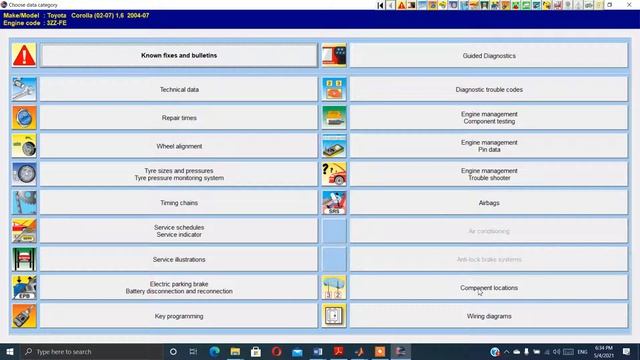The image size is (640, 360).
Task: Open Service illustrations
Action: (x=179, y=259)
